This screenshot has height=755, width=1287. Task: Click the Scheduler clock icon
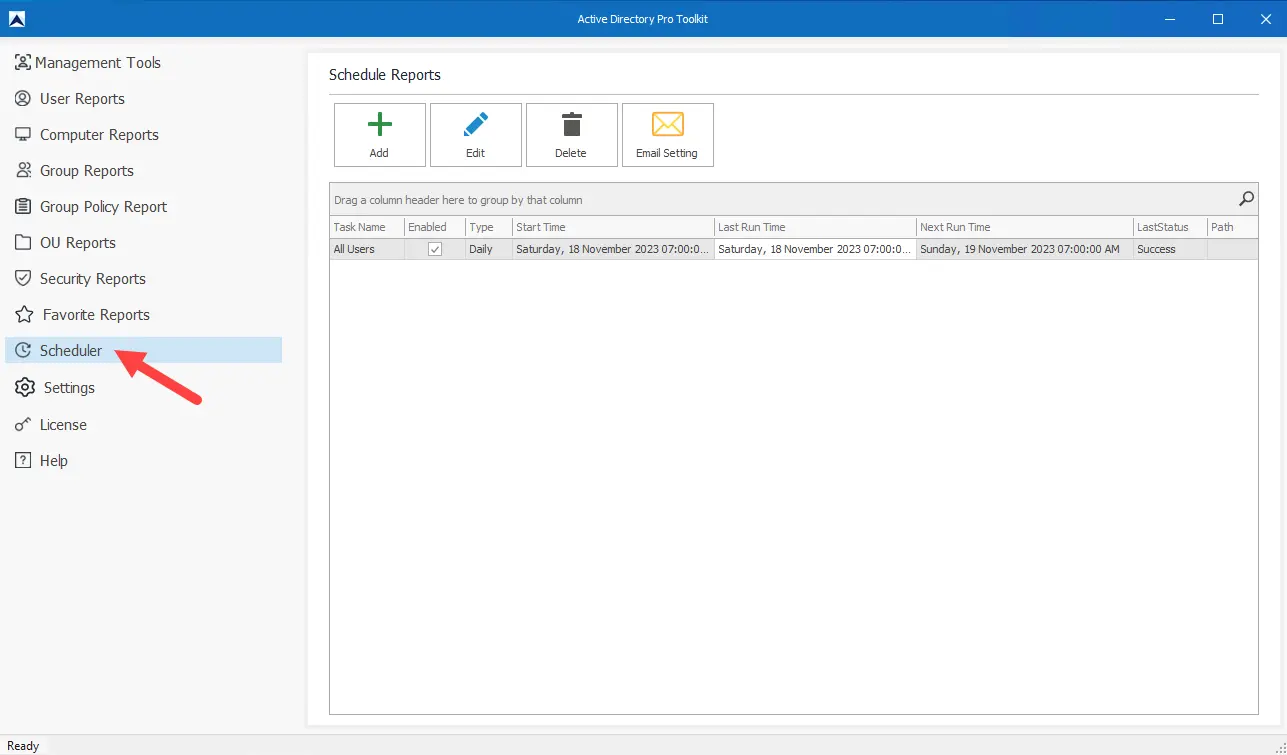[x=23, y=350]
